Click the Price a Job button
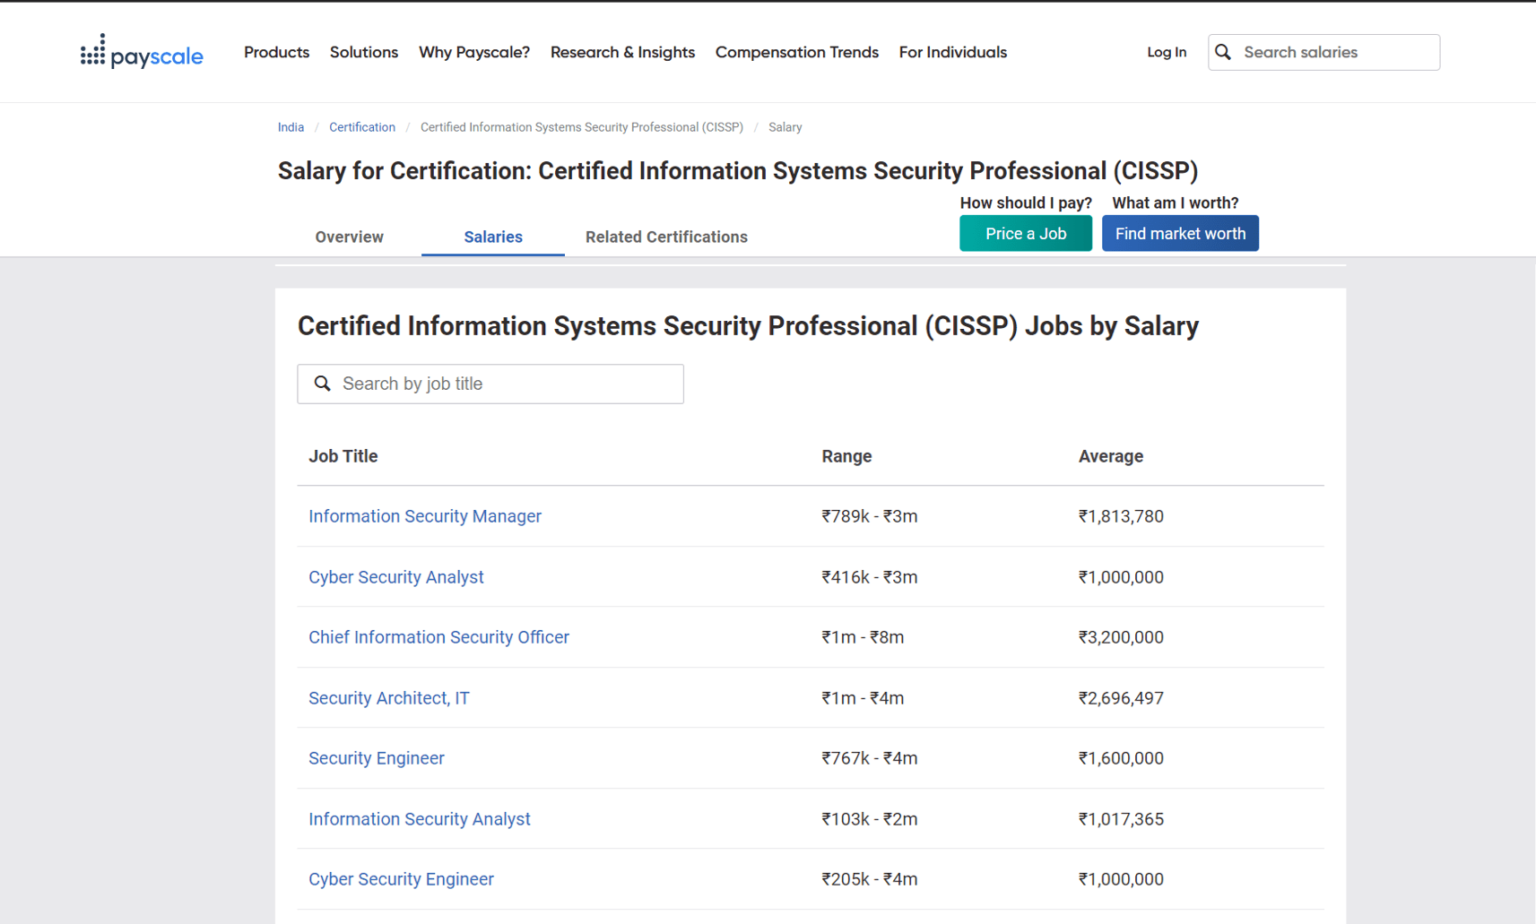The image size is (1536, 924). [1025, 233]
